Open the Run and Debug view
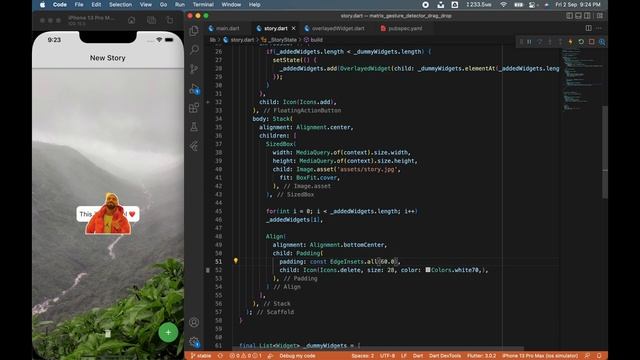 pos(194,89)
